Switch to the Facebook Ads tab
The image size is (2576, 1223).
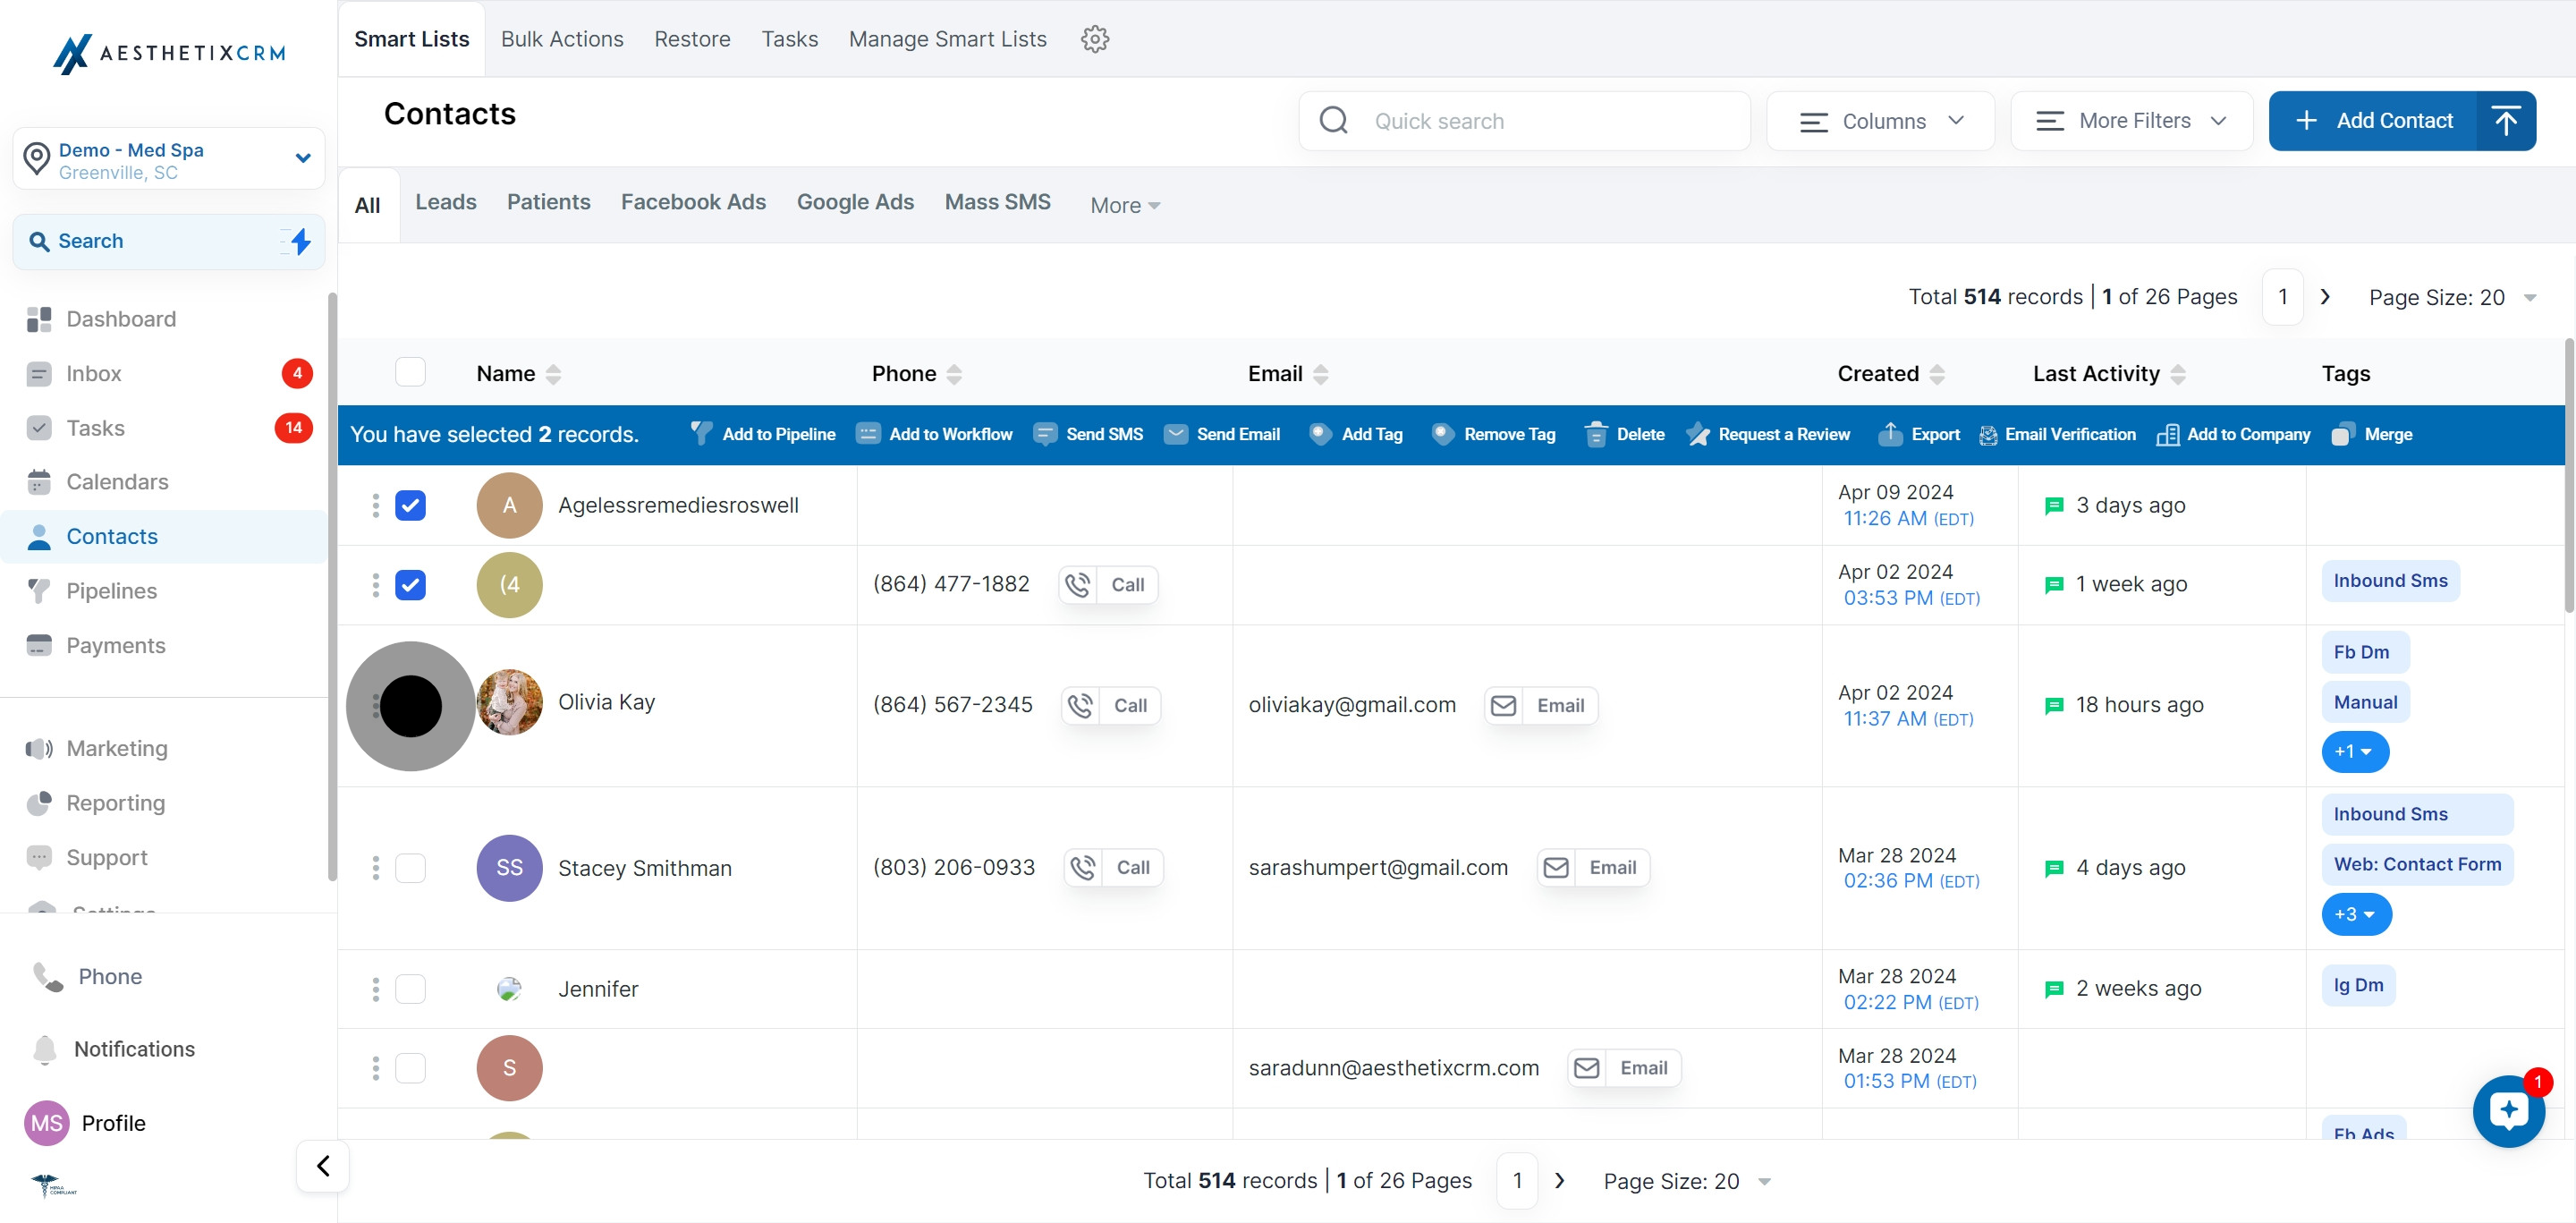pyautogui.click(x=693, y=202)
